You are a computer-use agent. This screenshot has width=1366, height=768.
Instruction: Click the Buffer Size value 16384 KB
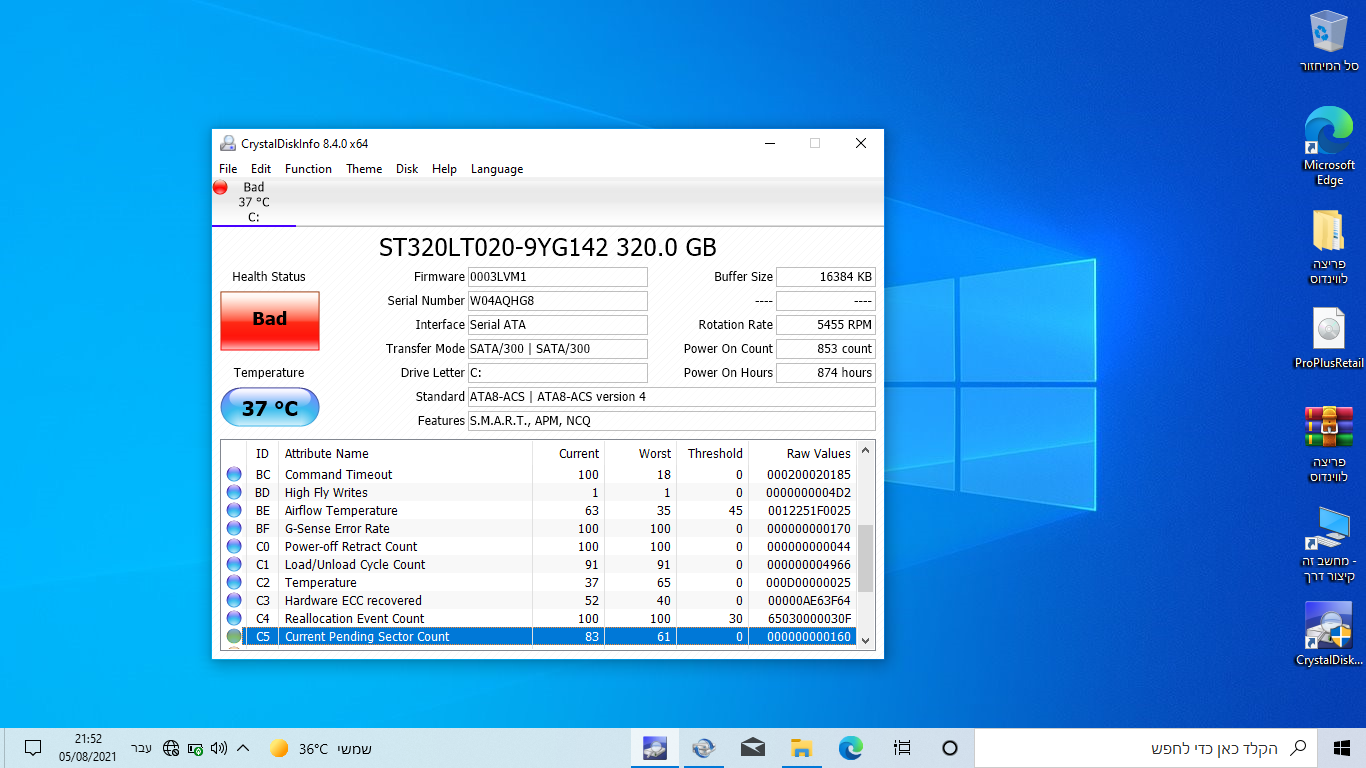[826, 277]
